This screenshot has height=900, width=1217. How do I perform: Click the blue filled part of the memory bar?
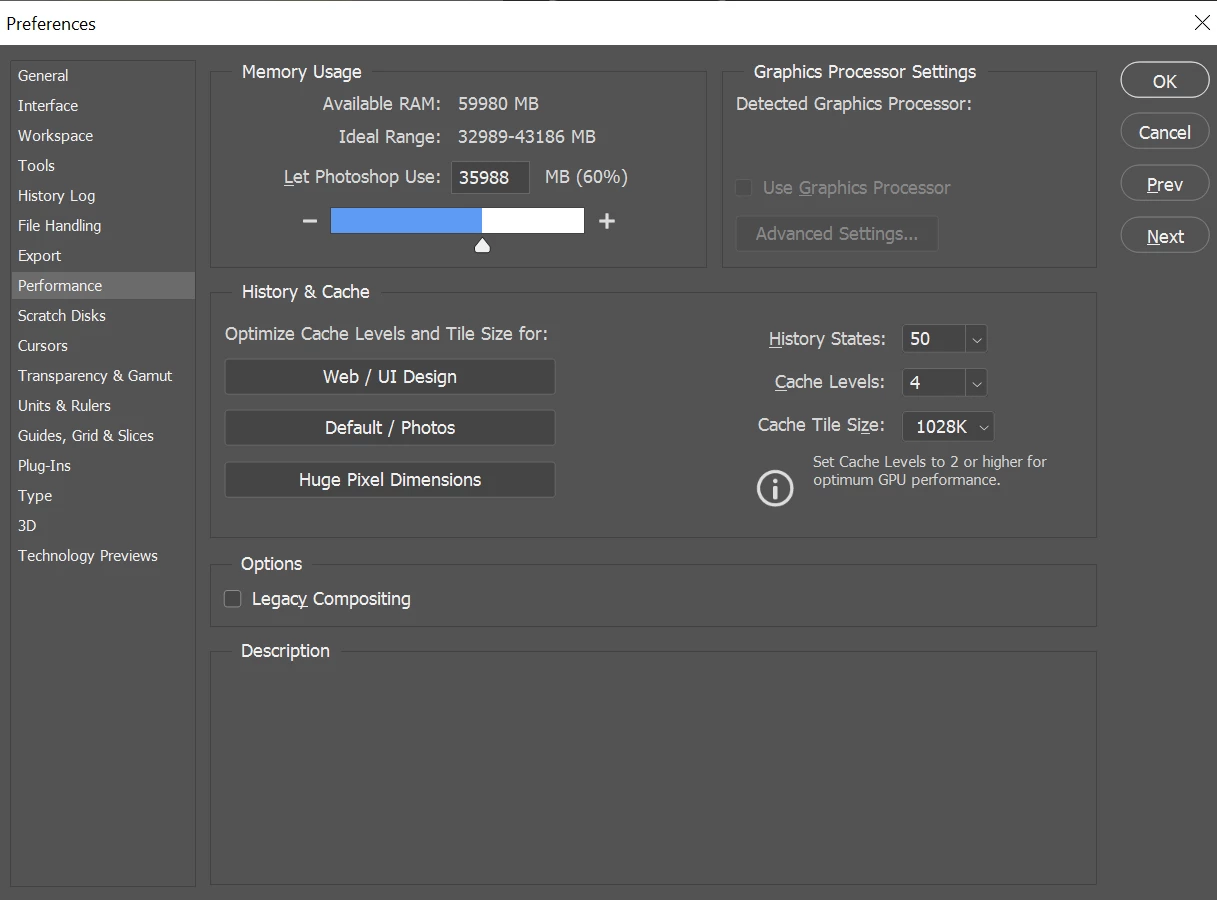click(x=406, y=221)
